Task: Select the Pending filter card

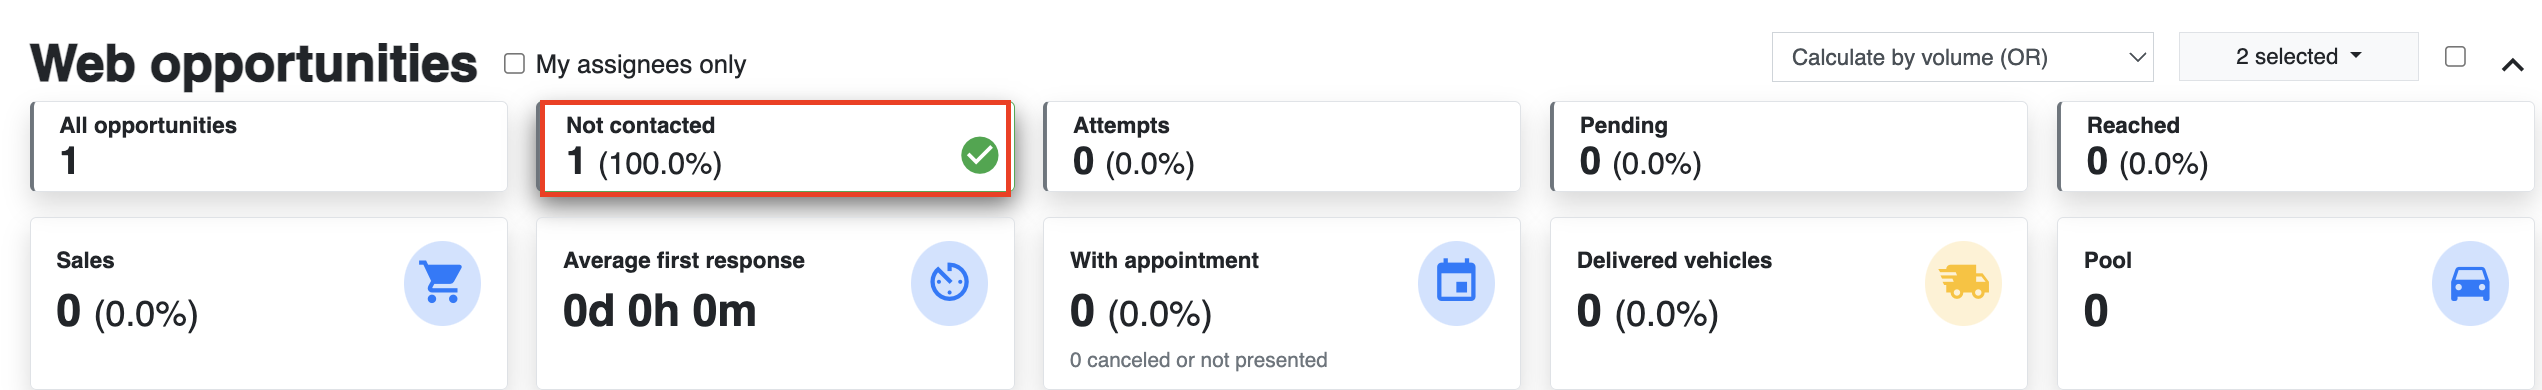Action: tap(1789, 146)
